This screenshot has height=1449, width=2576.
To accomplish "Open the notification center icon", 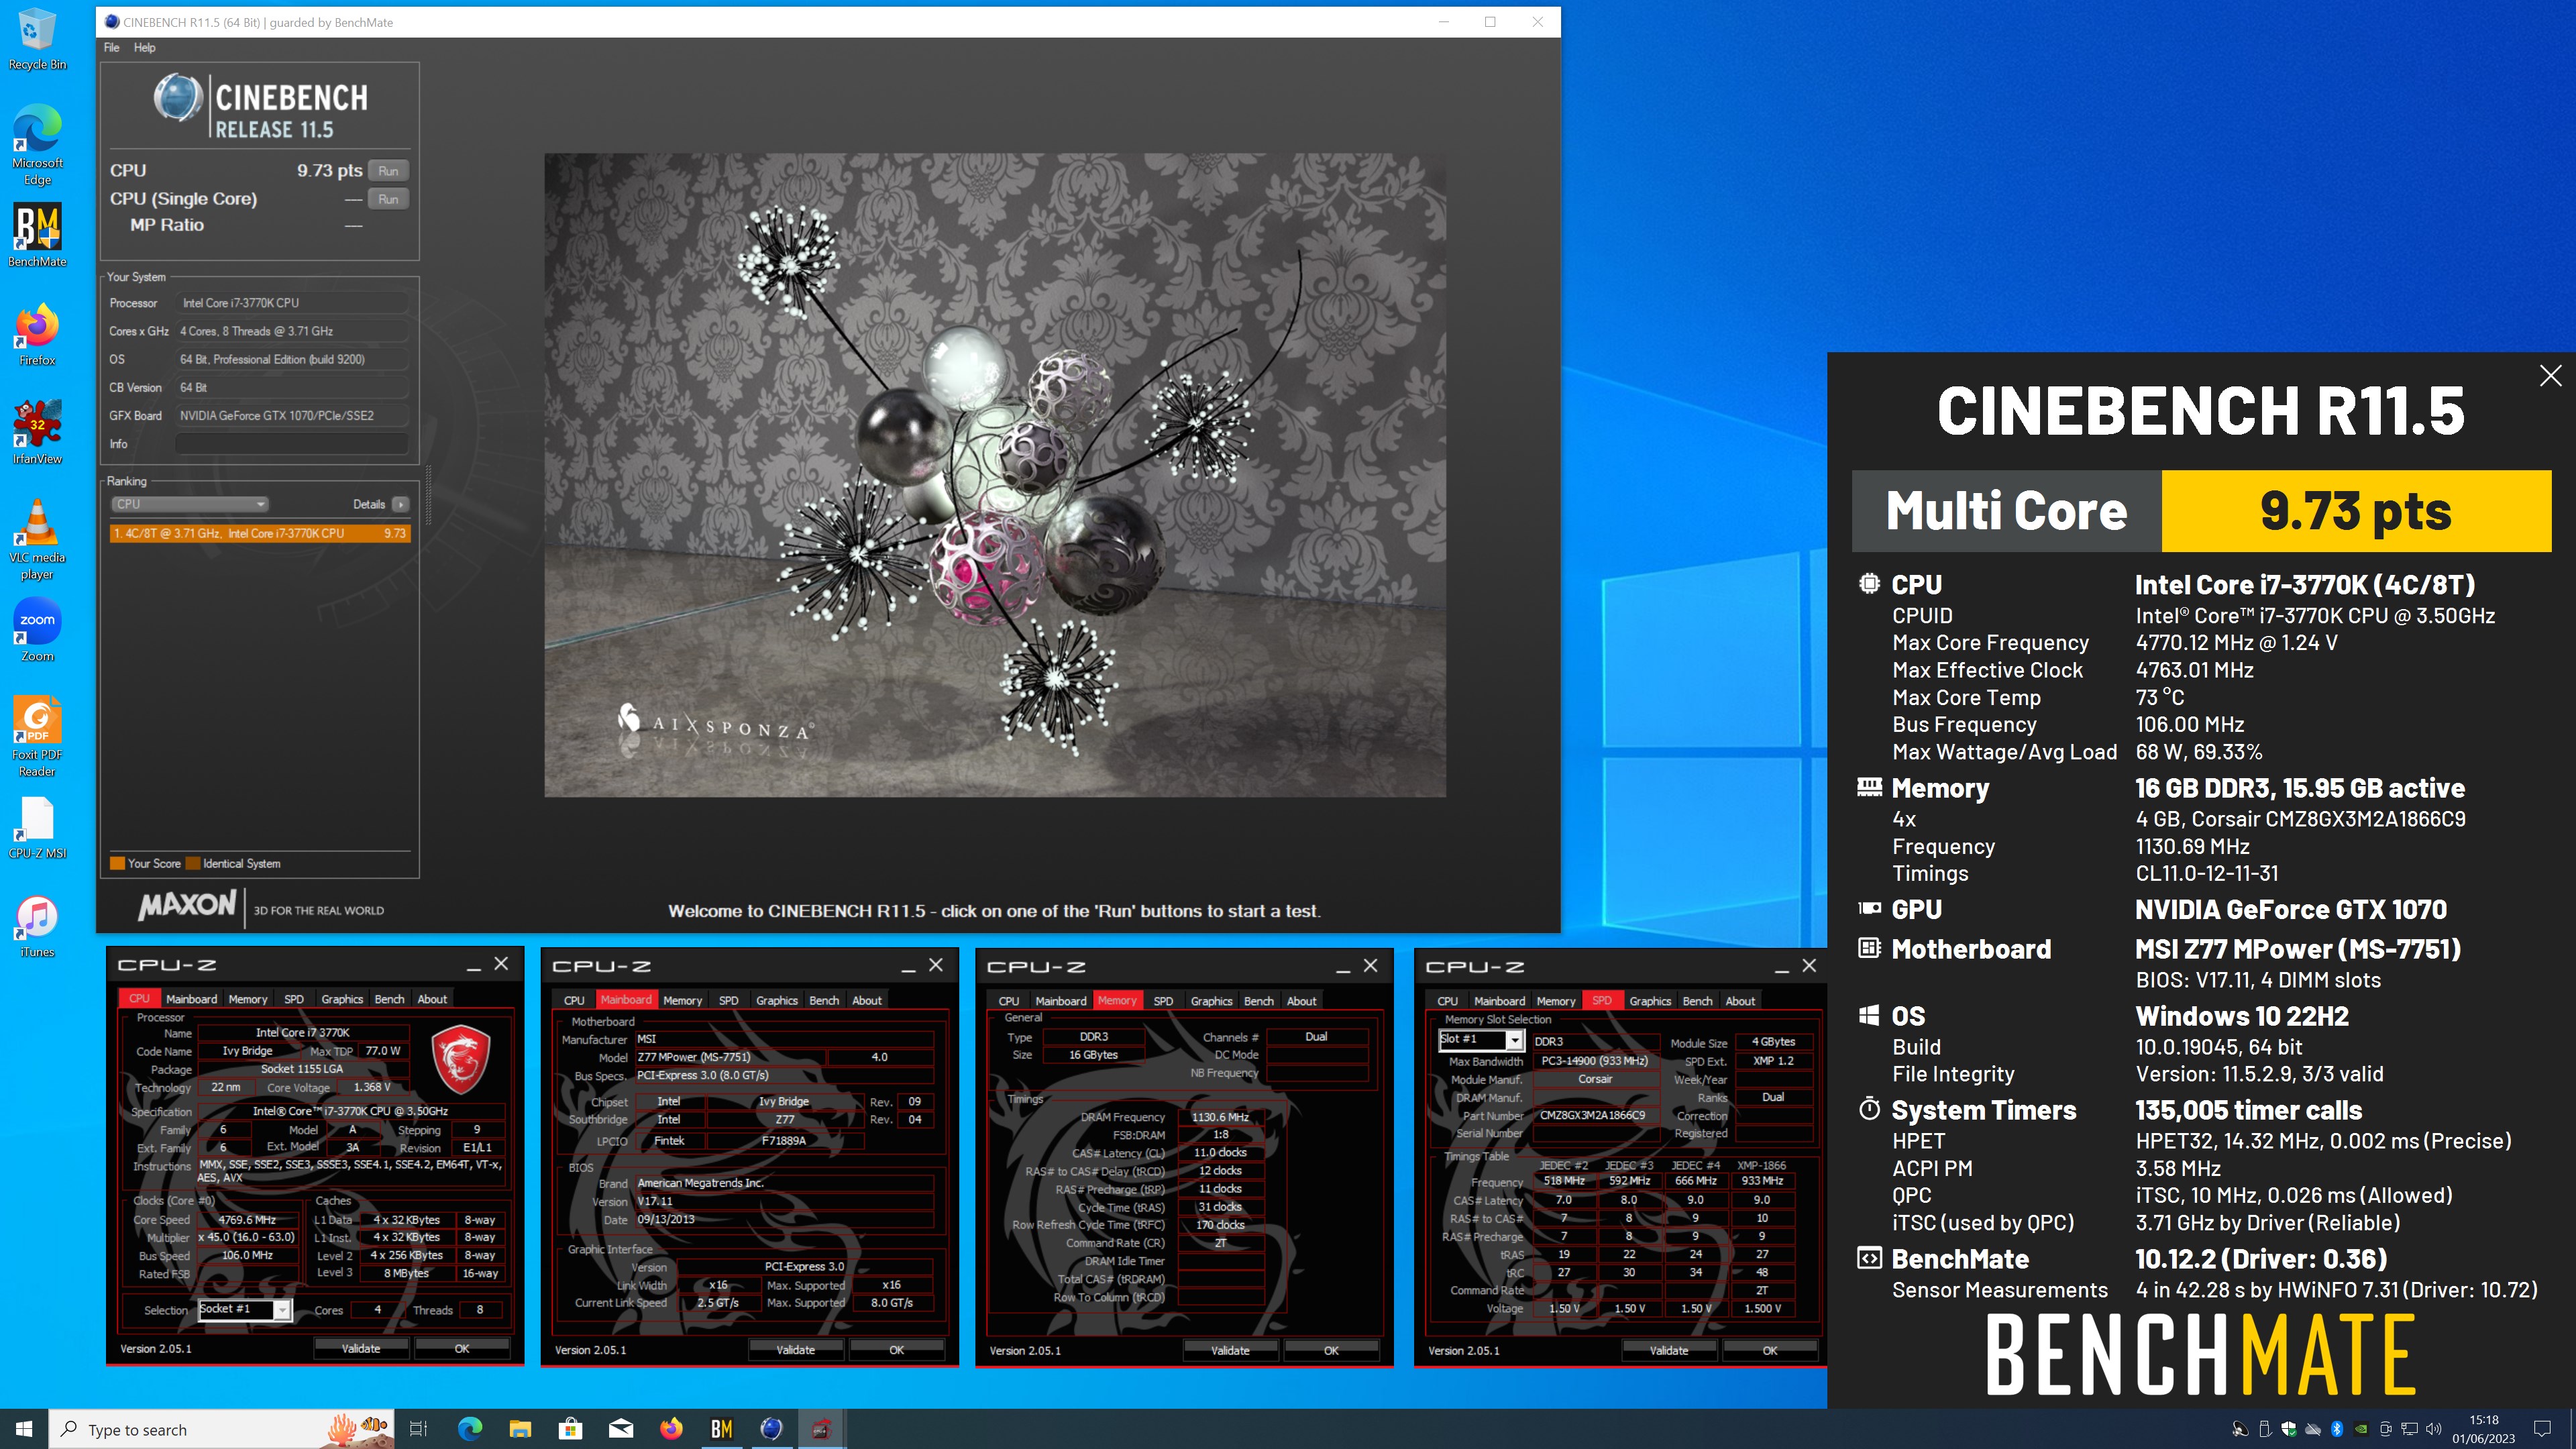I will click(x=2543, y=1429).
